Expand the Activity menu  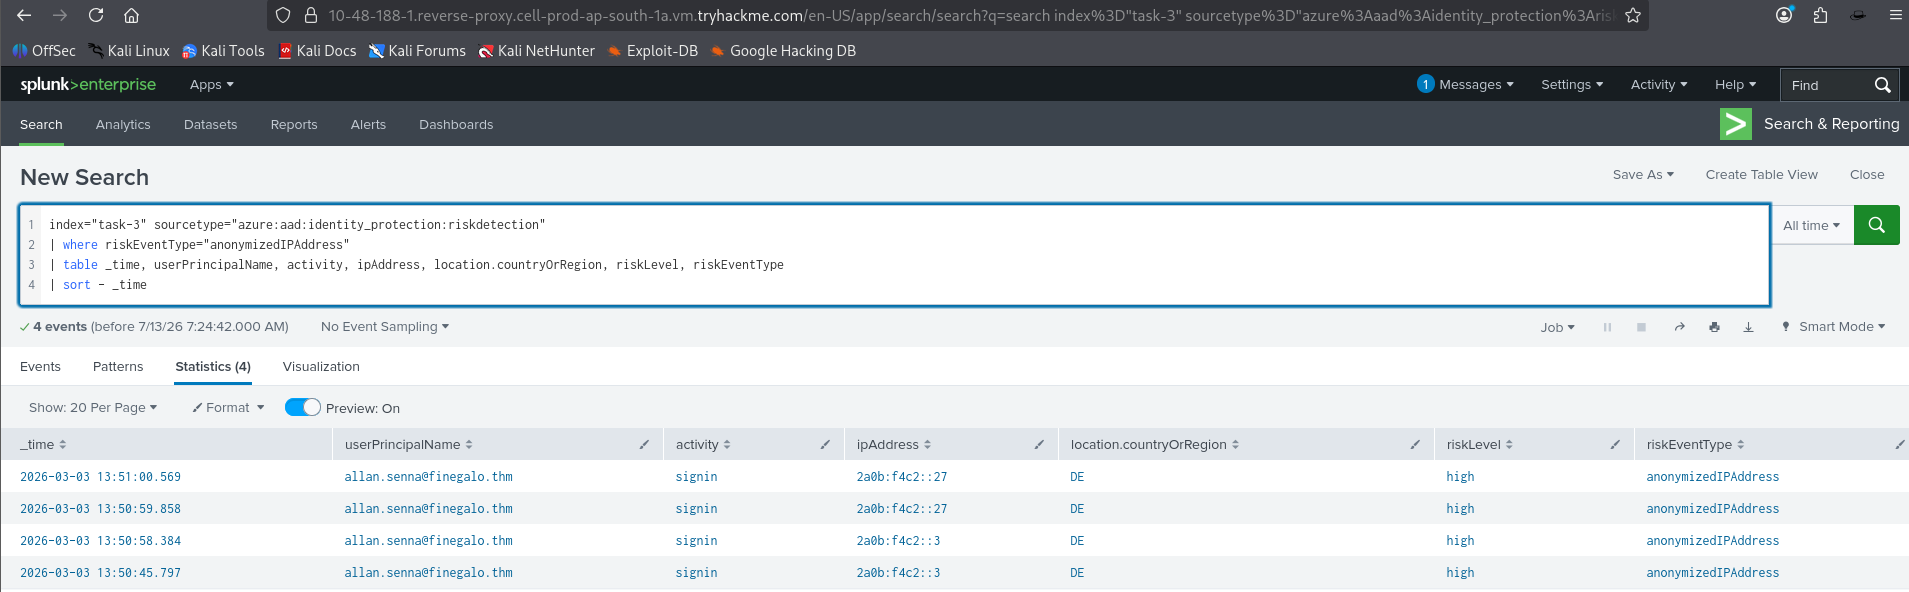tap(1658, 84)
